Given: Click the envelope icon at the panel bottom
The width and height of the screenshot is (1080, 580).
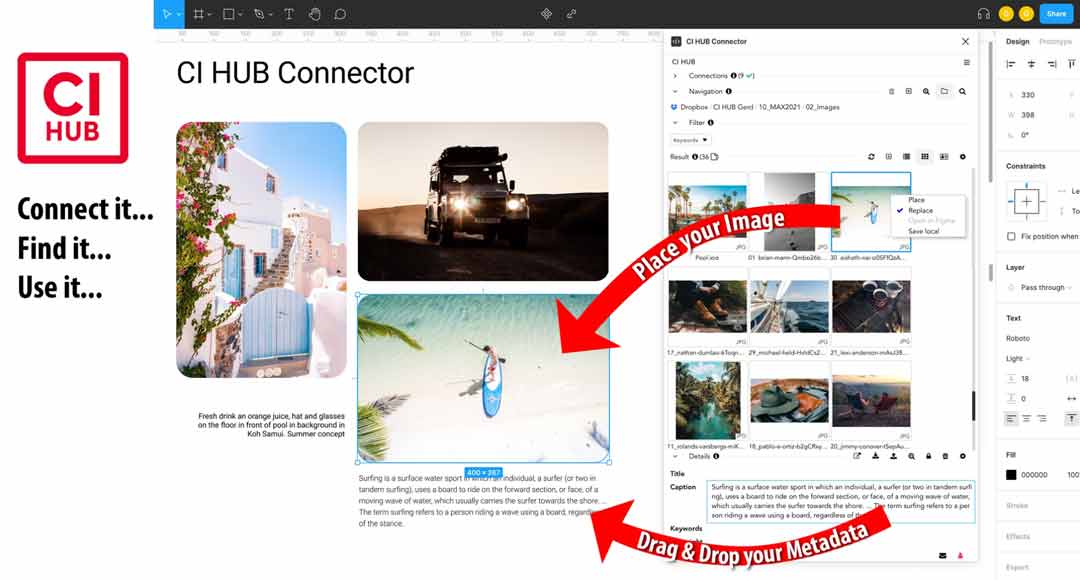Looking at the screenshot, I should coord(942,555).
